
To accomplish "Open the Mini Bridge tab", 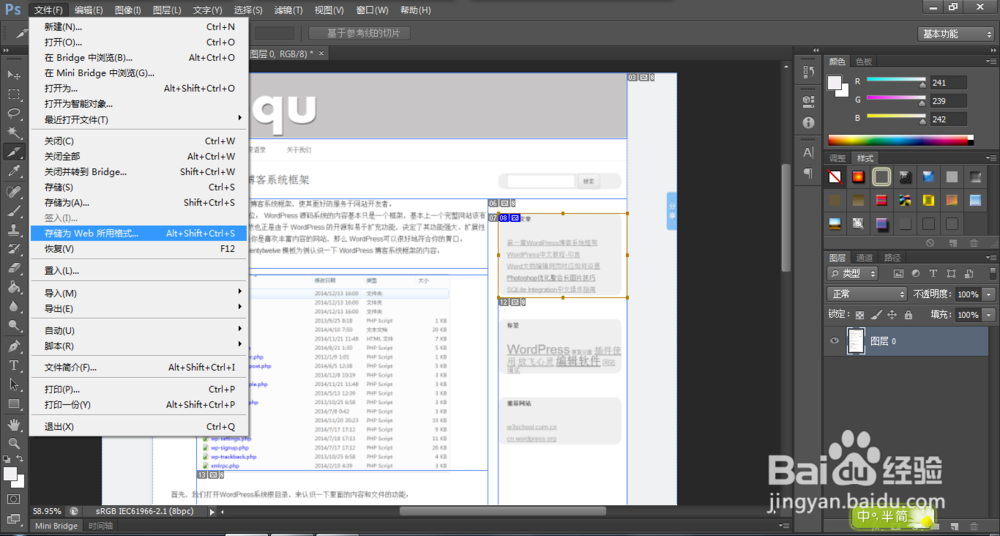I will point(56,526).
